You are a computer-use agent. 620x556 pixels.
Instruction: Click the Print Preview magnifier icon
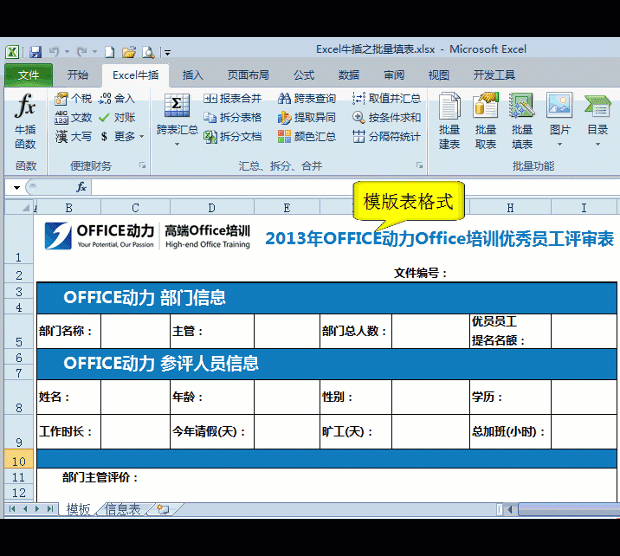(148, 52)
